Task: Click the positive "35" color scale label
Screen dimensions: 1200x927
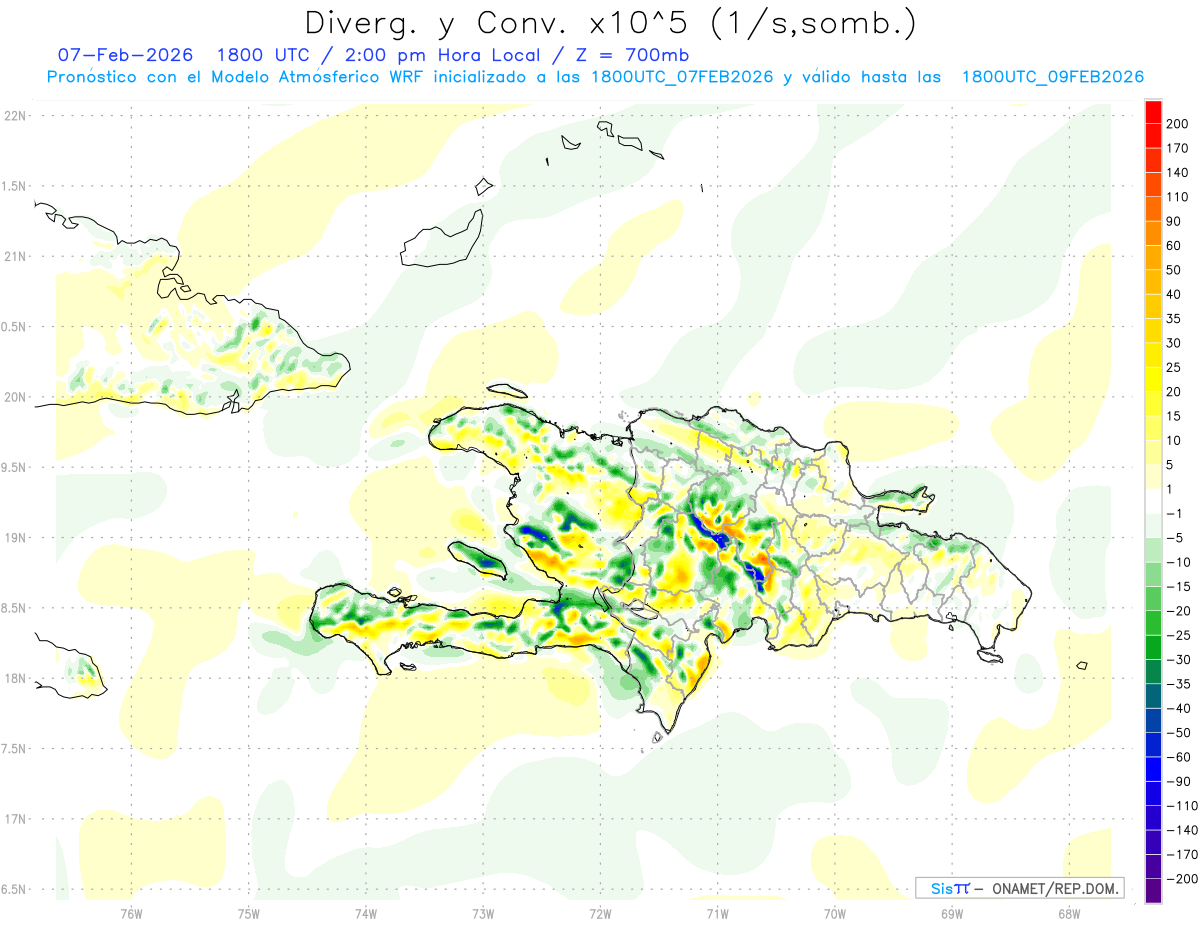Action: click(1174, 318)
